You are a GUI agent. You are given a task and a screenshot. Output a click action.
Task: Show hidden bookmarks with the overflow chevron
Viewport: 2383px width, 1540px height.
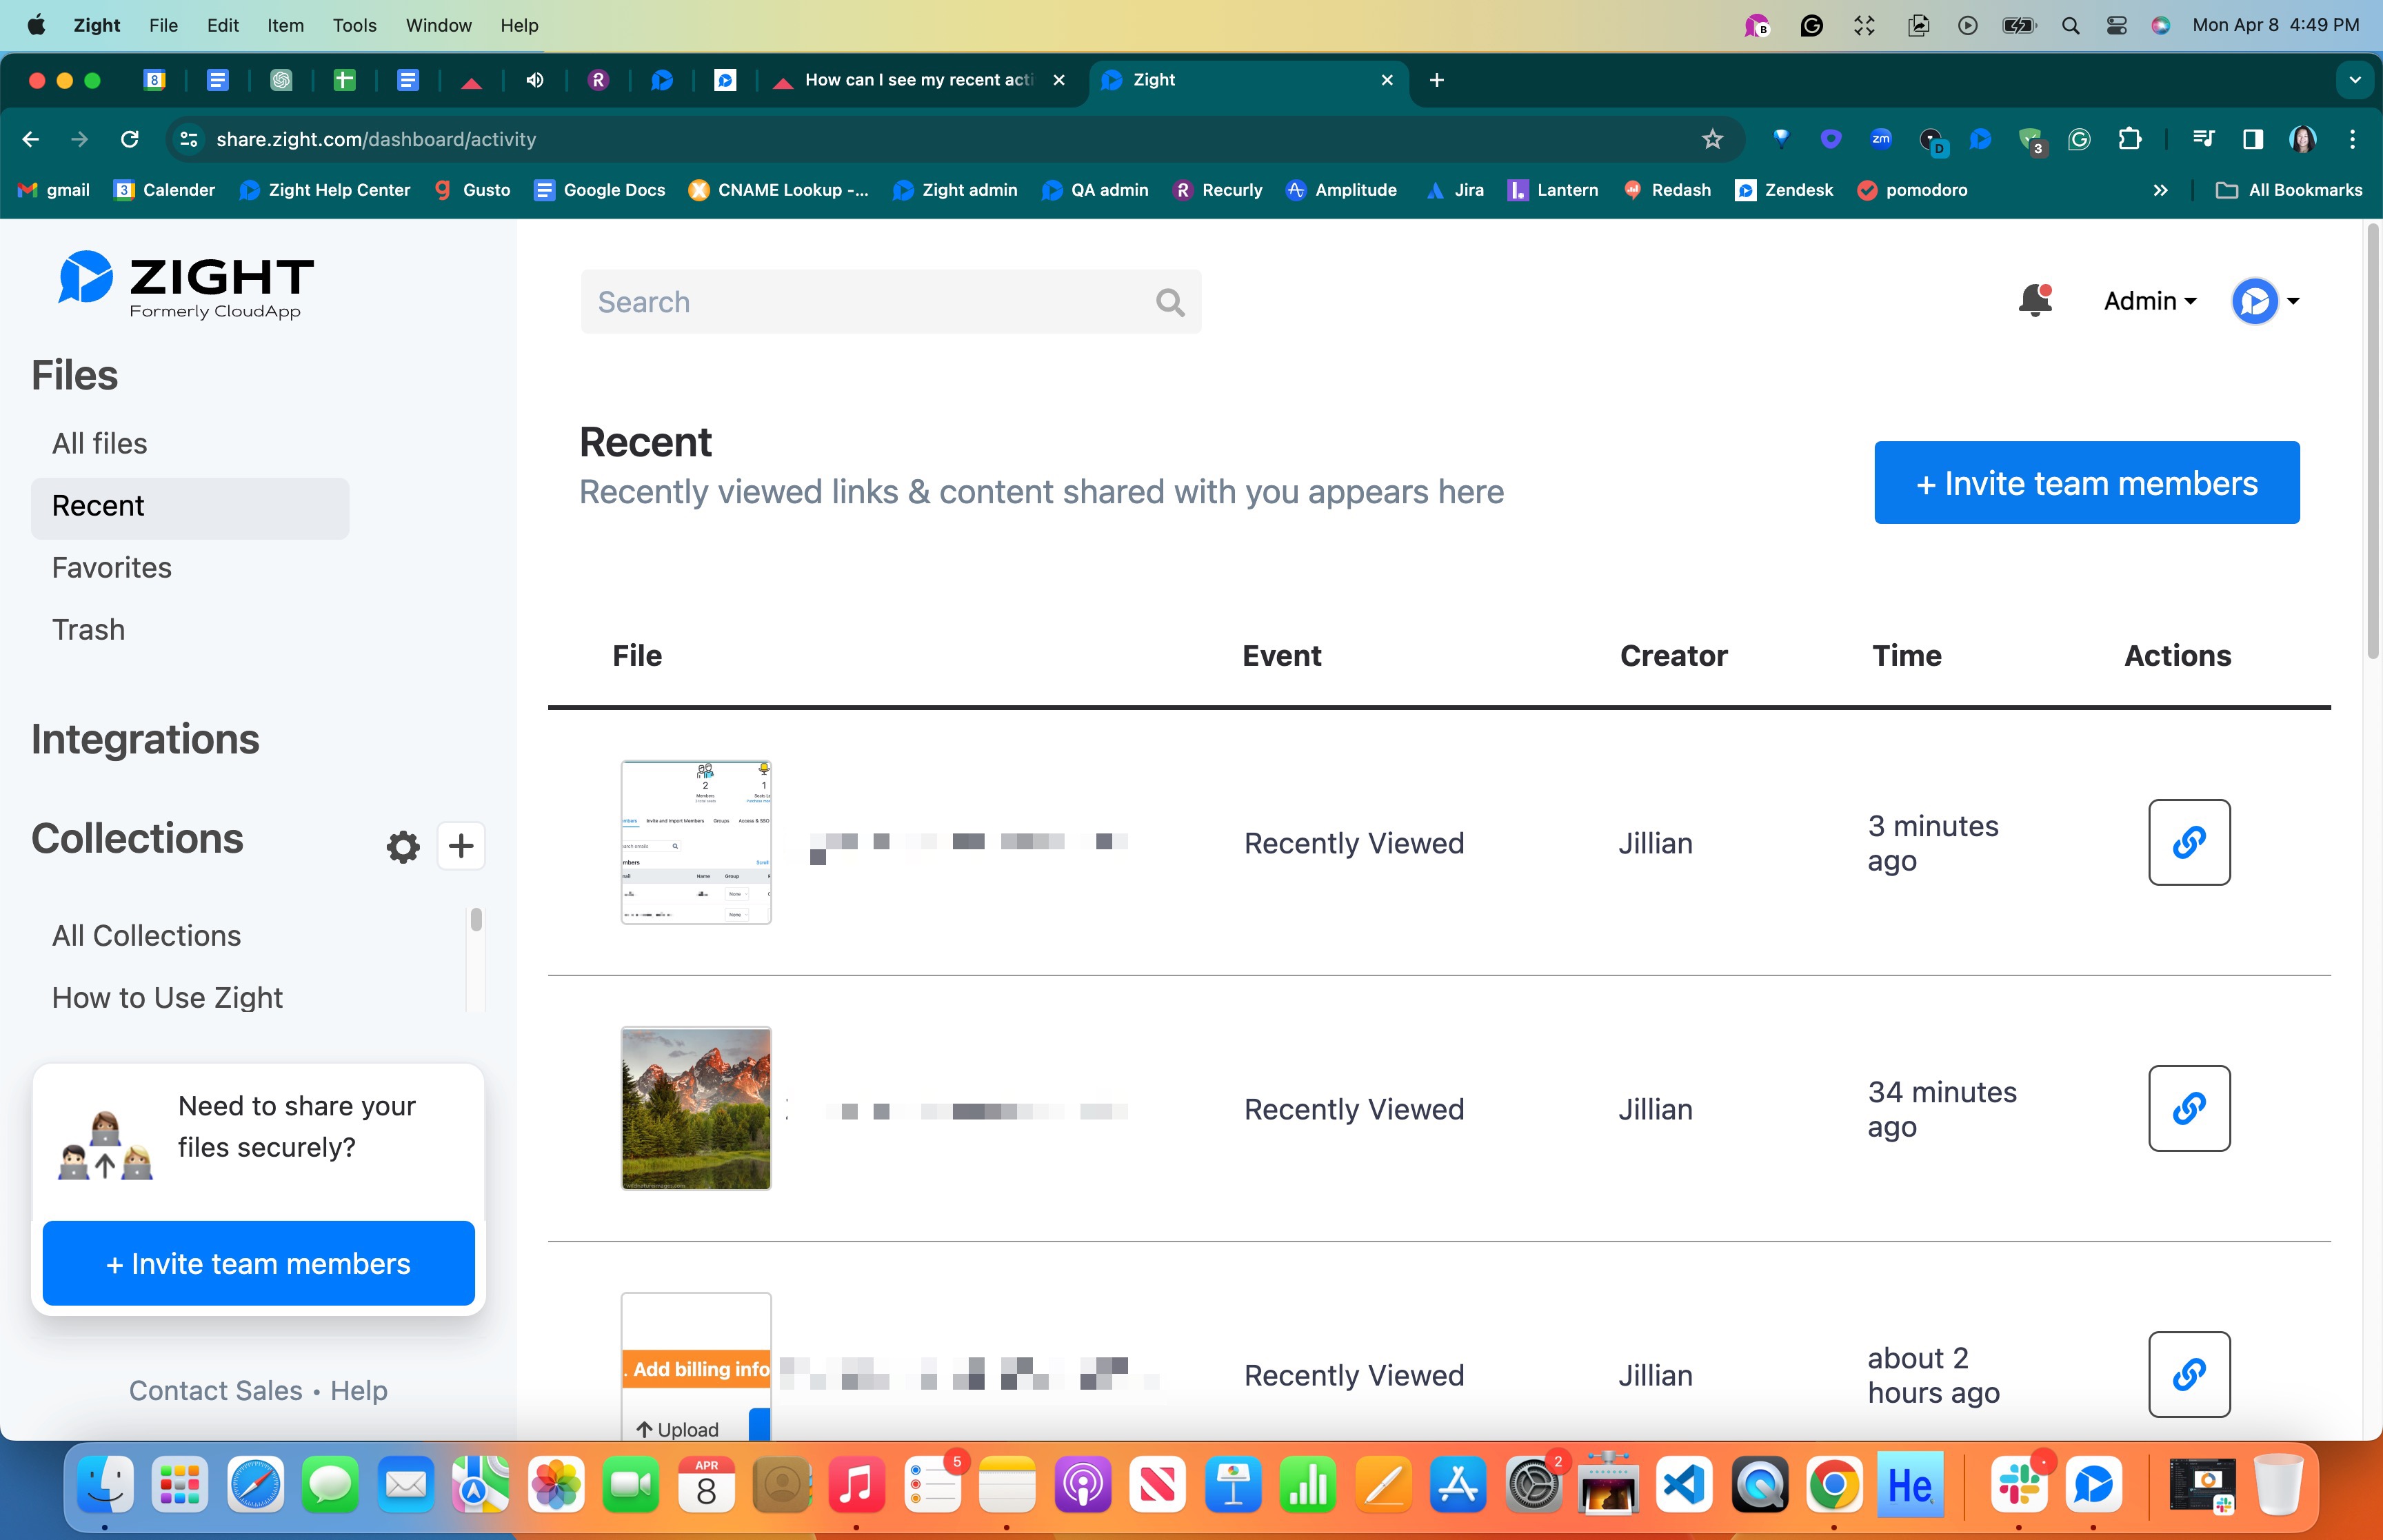(x=2161, y=189)
